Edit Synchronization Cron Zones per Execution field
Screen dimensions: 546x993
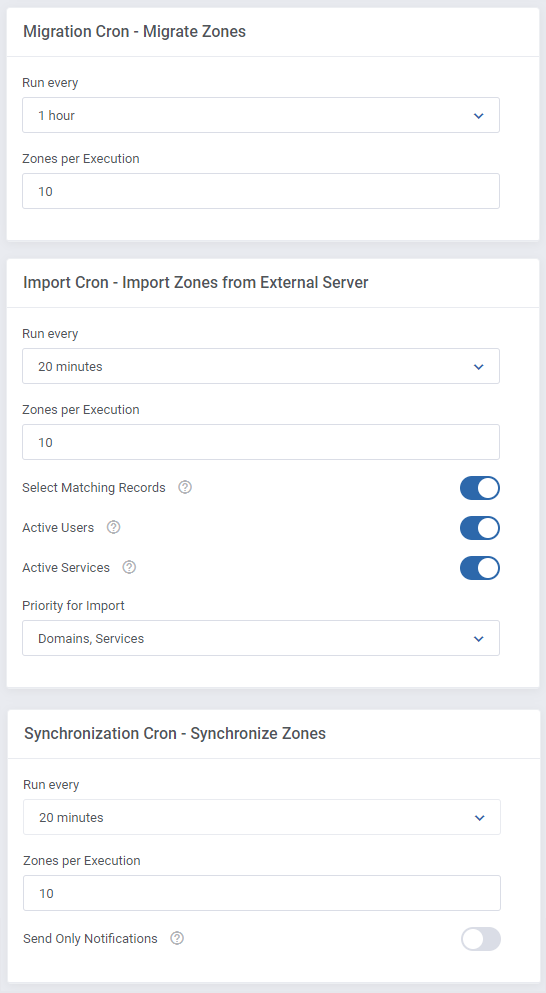click(x=262, y=893)
